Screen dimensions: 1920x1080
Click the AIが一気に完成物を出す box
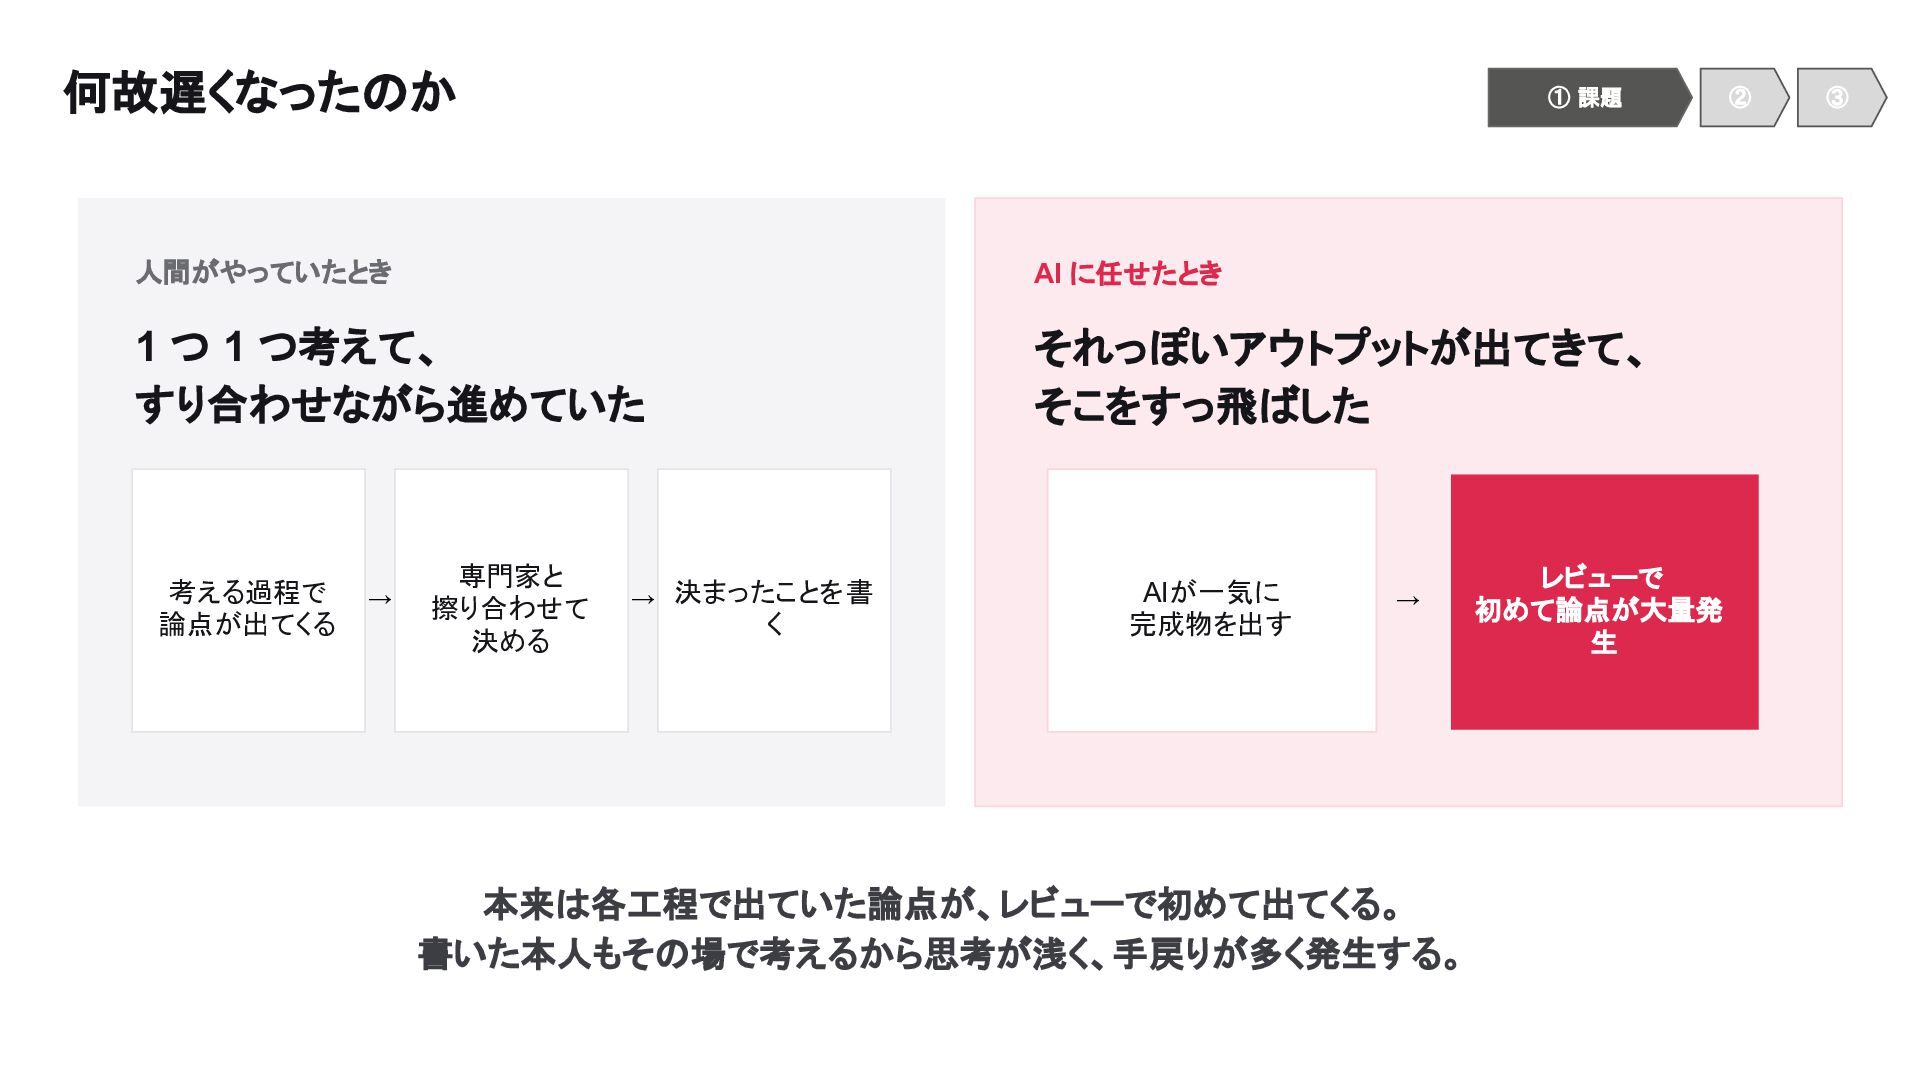pos(1211,600)
